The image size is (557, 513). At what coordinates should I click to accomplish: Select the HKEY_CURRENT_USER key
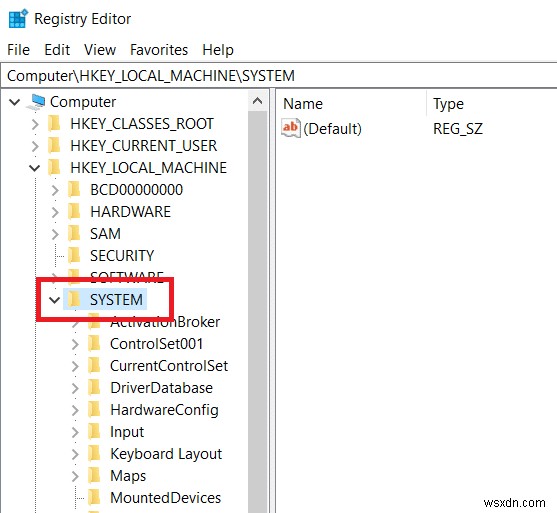(x=144, y=146)
